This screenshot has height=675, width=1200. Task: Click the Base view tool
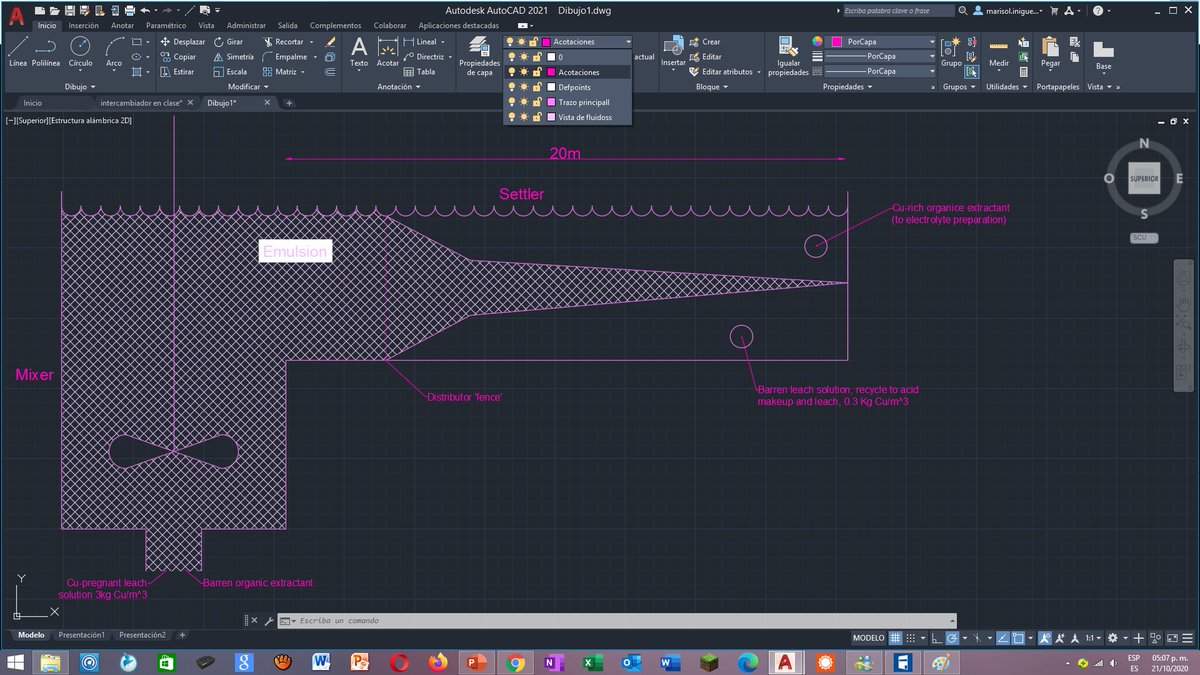(x=1103, y=55)
